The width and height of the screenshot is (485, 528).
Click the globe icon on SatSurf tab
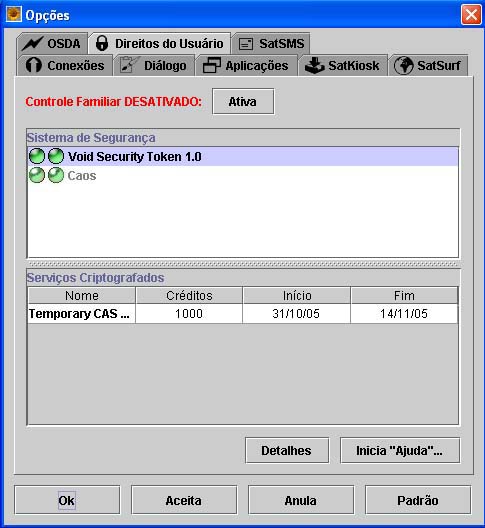(403, 65)
